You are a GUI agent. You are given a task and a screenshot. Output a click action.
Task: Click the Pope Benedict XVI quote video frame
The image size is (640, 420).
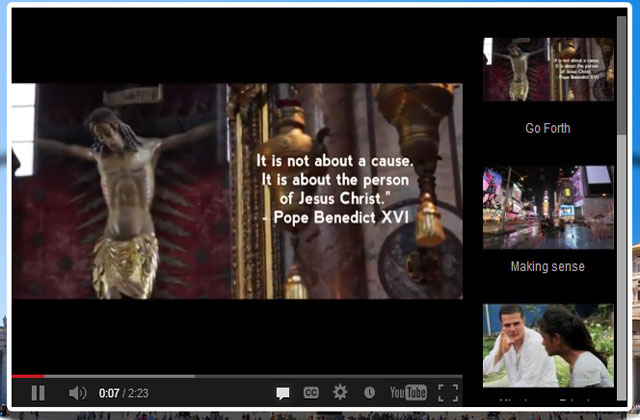[237, 191]
